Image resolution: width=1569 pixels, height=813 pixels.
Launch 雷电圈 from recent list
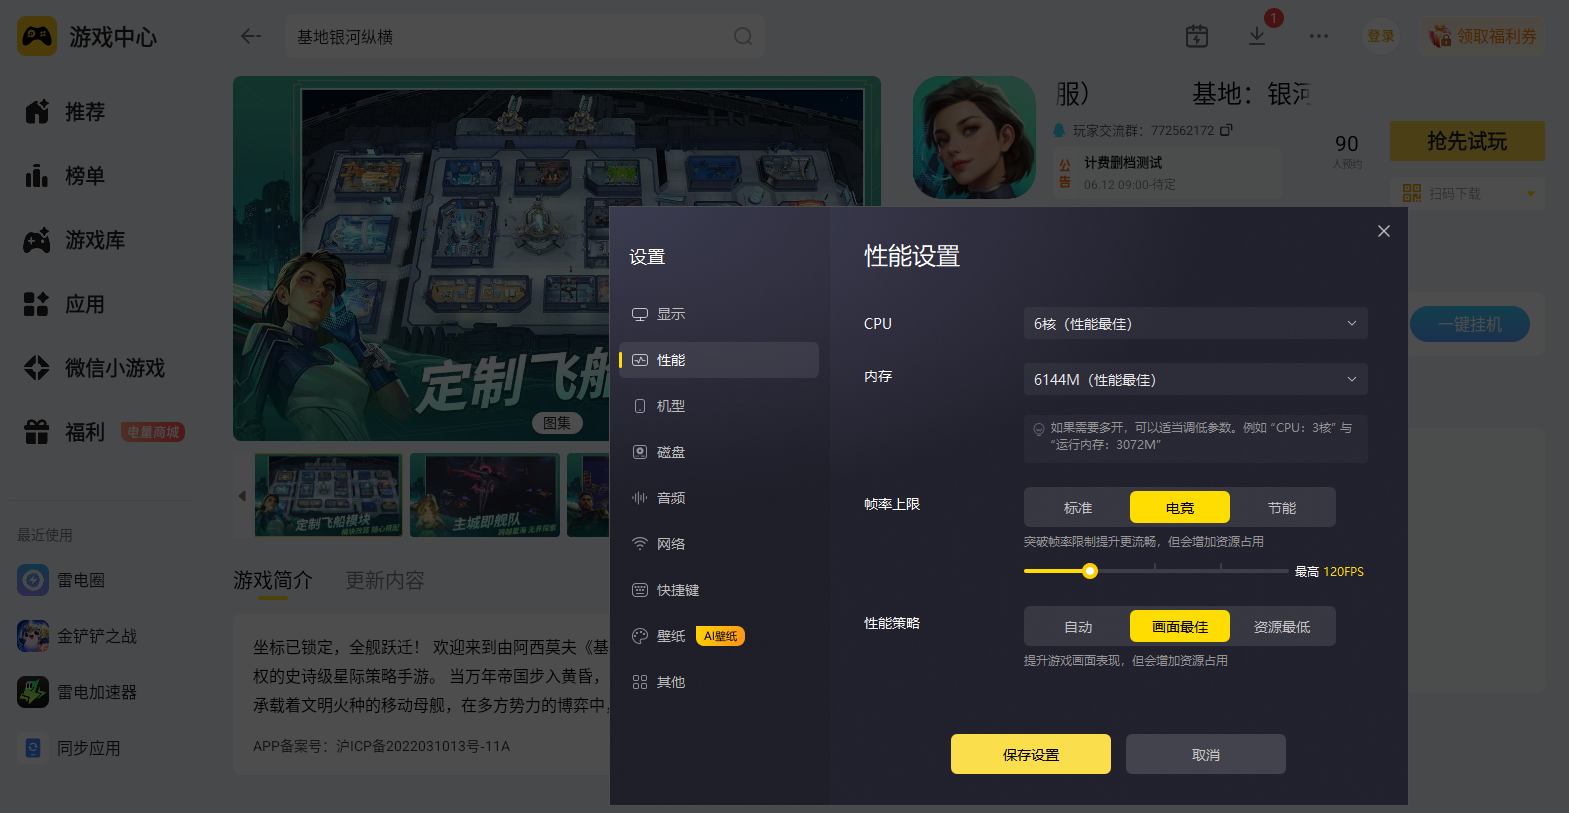pyautogui.click(x=62, y=580)
